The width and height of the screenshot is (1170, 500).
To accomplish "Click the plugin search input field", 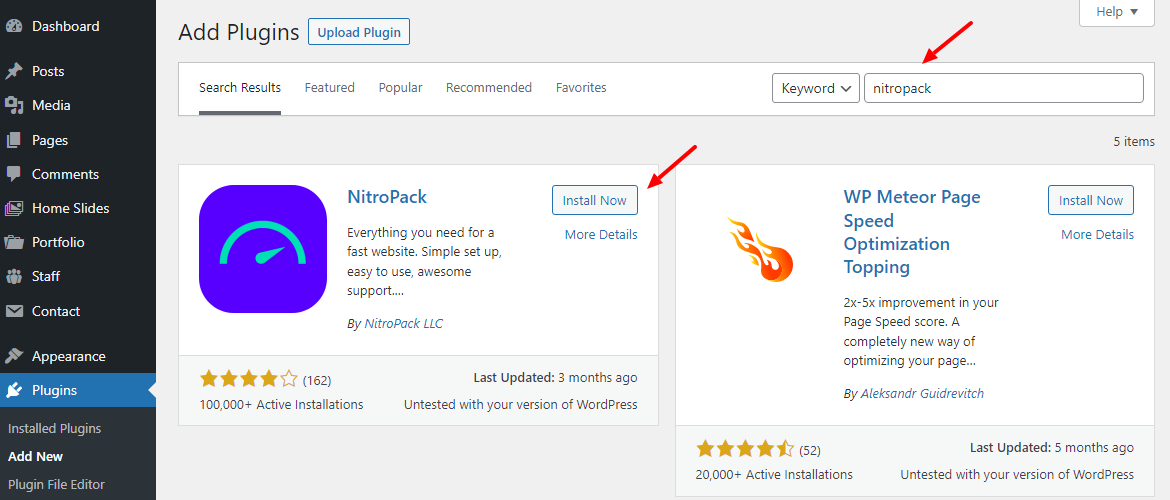I will (1003, 88).
